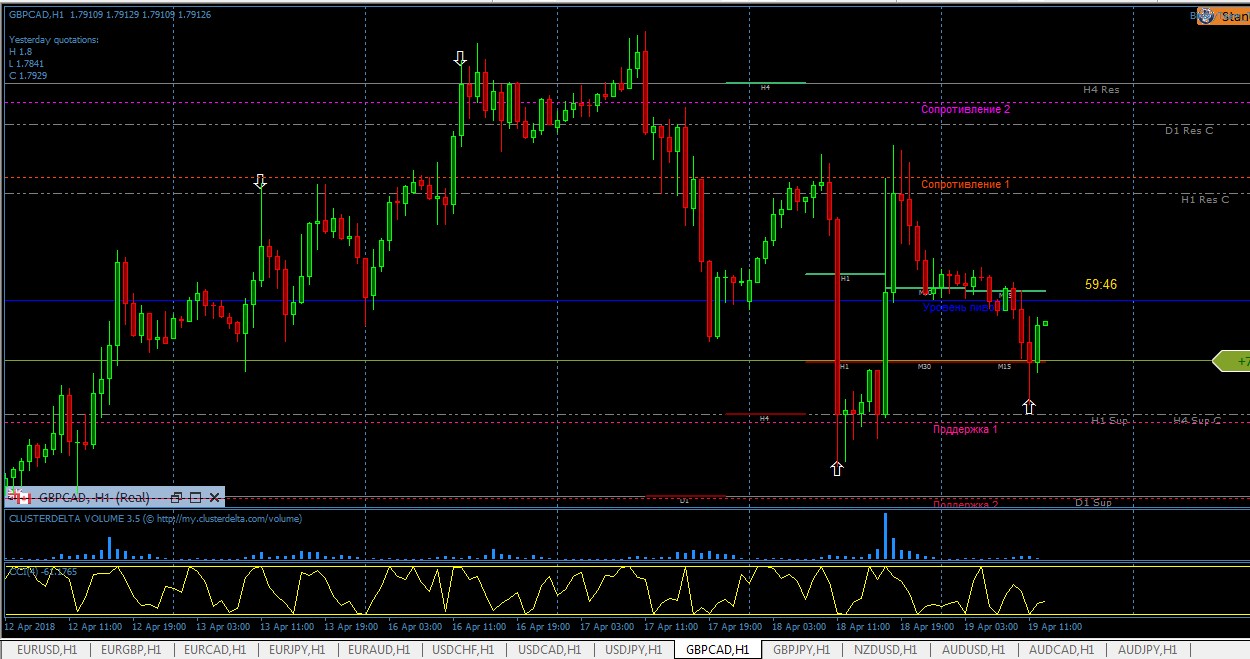Select the AUDUSD,H1 chart tab
Screen dimensions: 1250x659
[x=975, y=650]
